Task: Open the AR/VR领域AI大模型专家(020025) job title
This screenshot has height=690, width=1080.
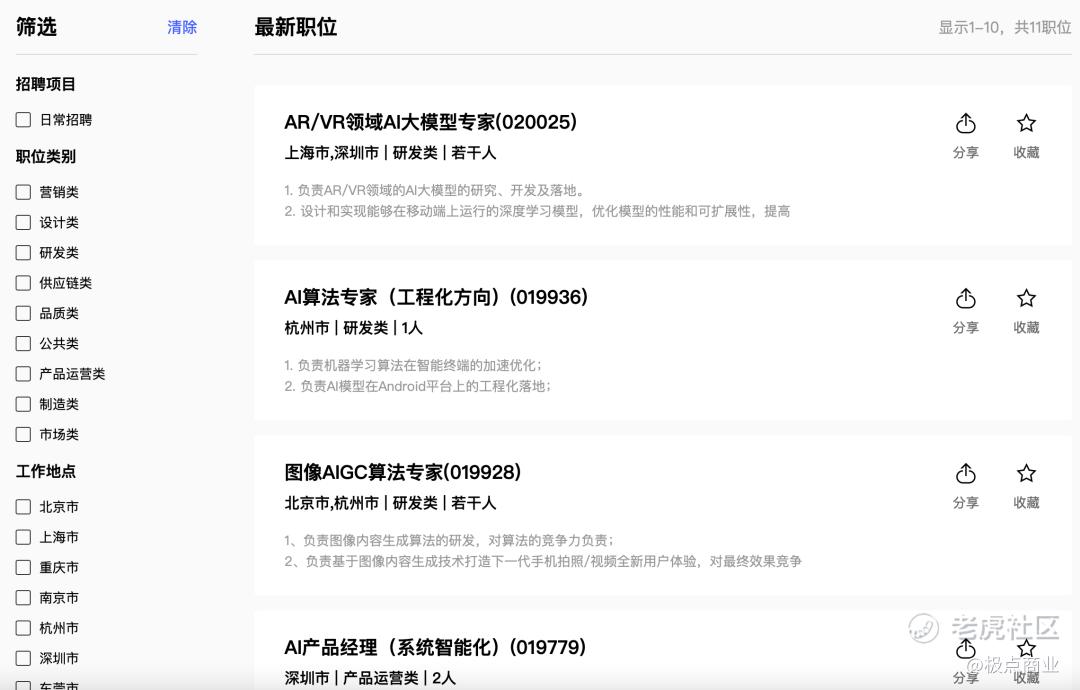Action: pyautogui.click(x=430, y=122)
